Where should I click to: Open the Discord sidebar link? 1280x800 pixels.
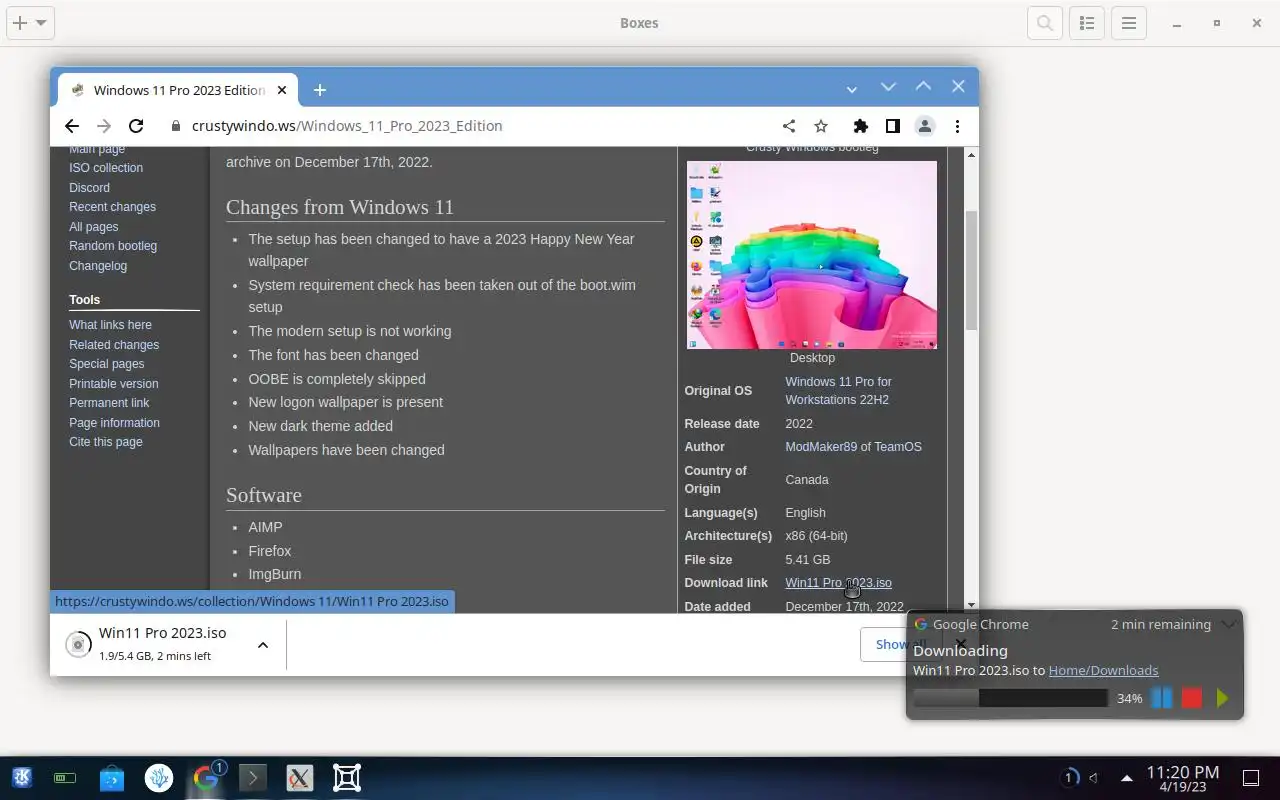click(89, 187)
